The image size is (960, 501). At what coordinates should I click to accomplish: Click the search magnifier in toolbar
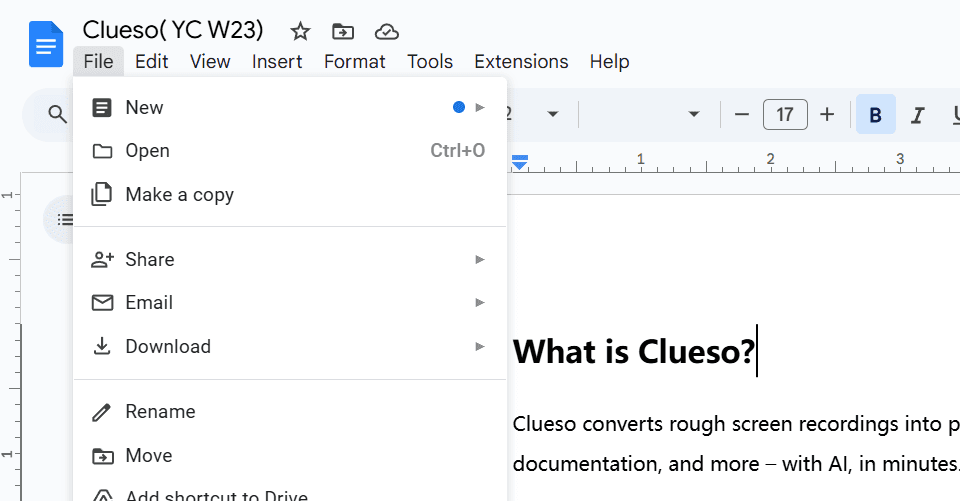tap(58, 114)
